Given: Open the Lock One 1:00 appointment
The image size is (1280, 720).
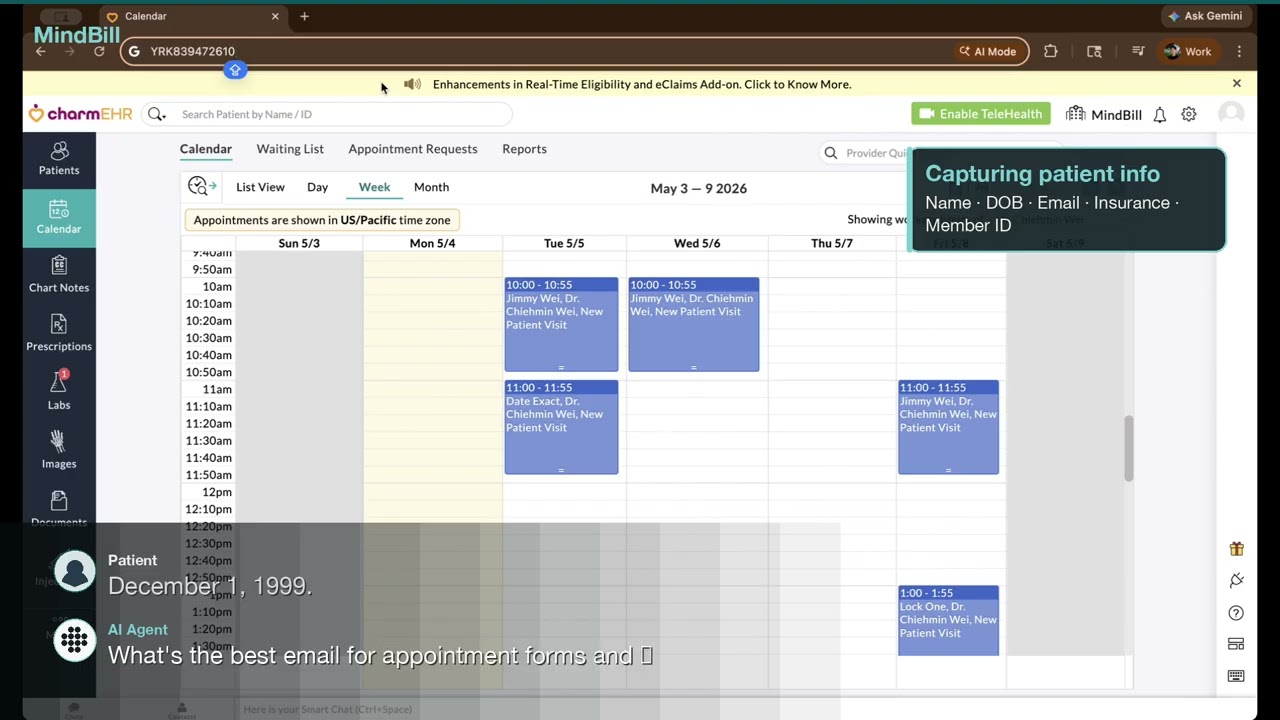Looking at the screenshot, I should click(948, 621).
